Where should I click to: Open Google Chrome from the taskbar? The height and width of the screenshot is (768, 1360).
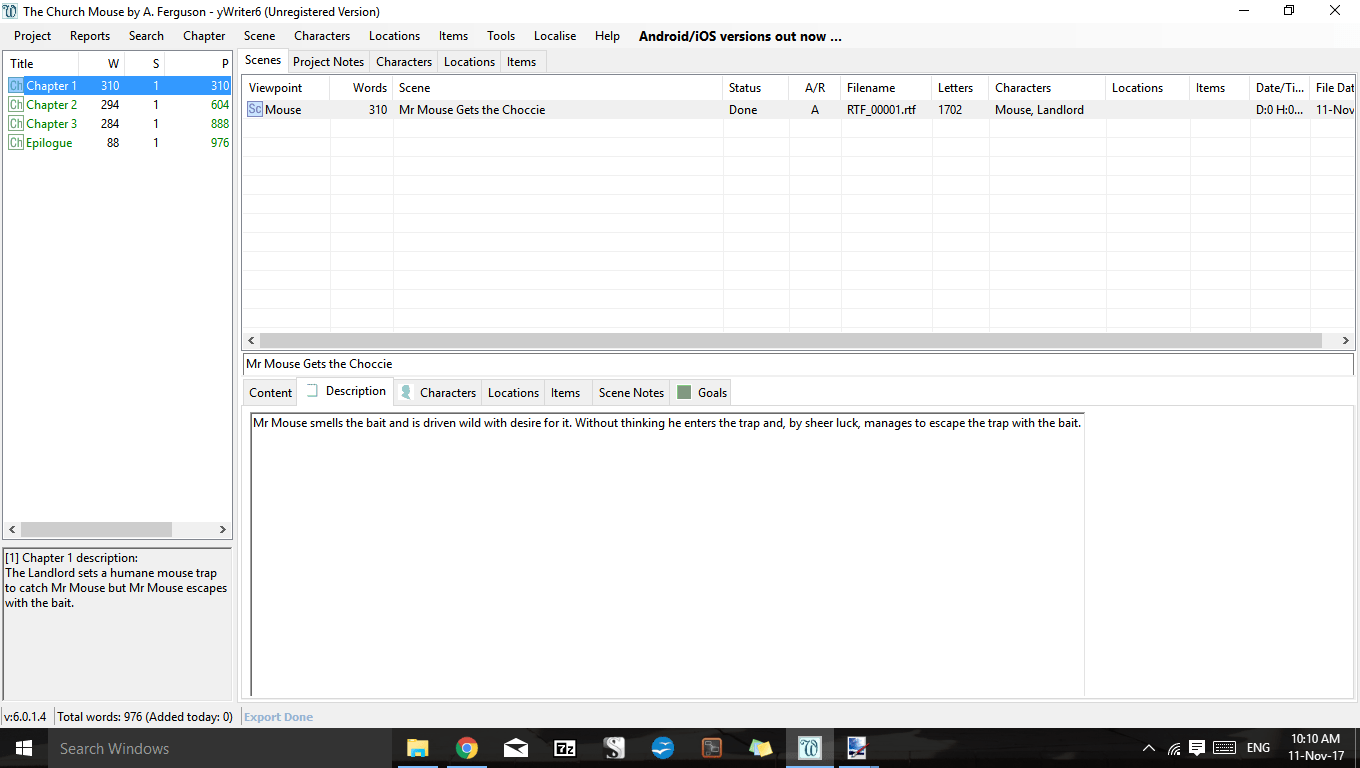(x=466, y=748)
